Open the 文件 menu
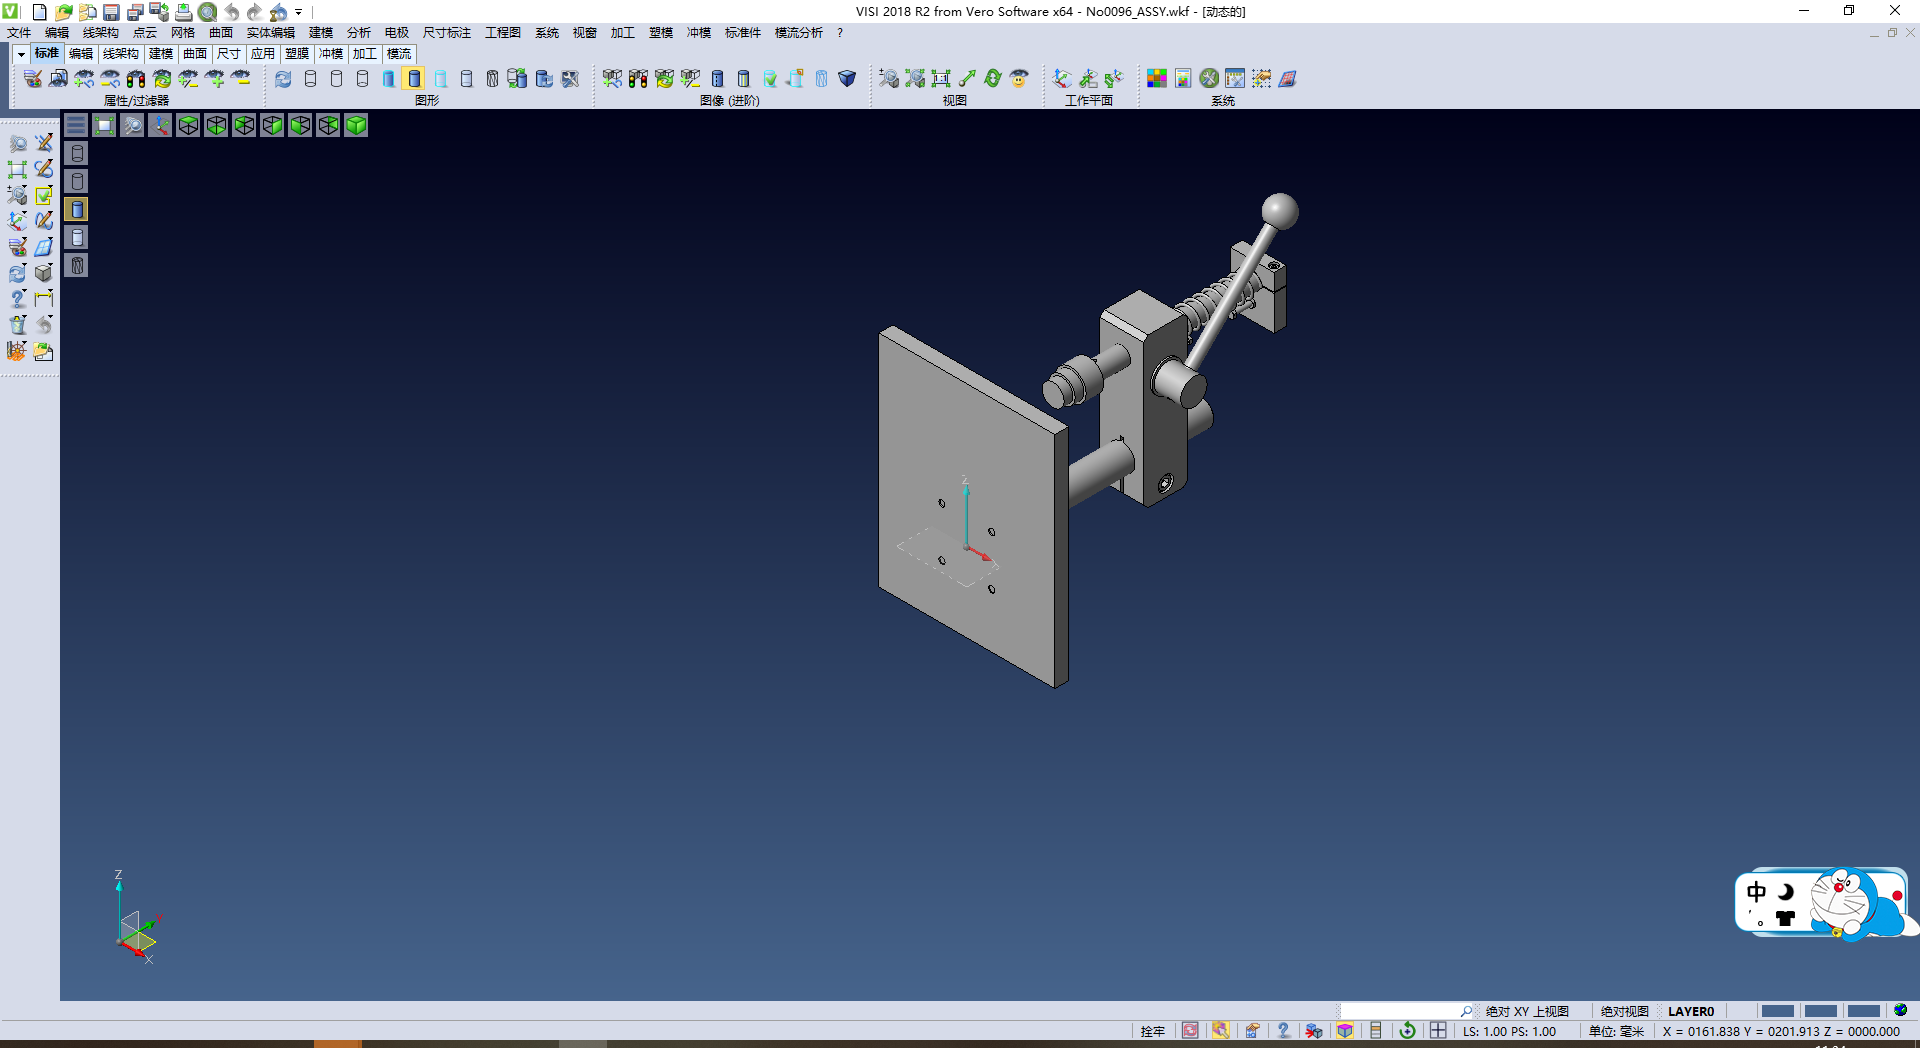The width and height of the screenshot is (1920, 1048). 19,33
